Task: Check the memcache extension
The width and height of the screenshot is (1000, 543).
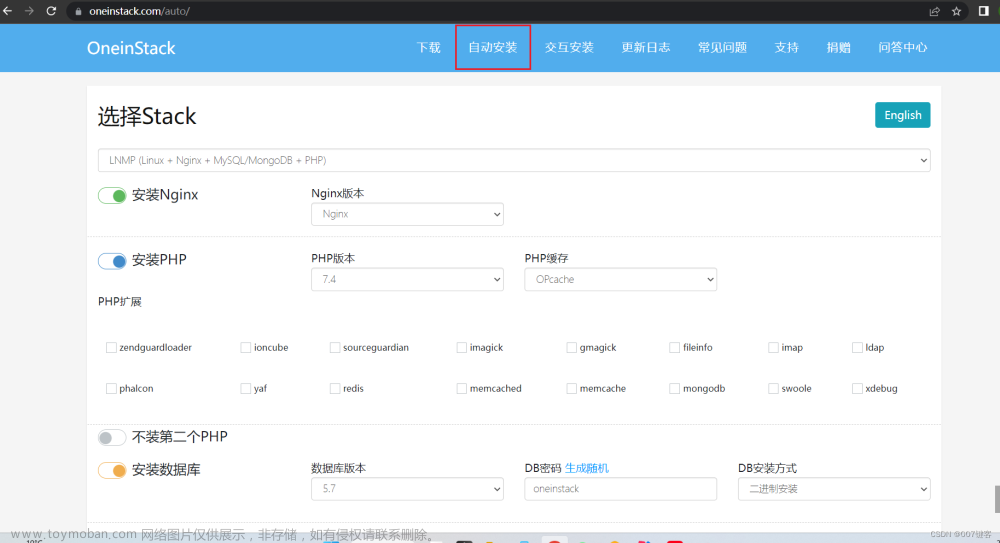Action: (571, 388)
